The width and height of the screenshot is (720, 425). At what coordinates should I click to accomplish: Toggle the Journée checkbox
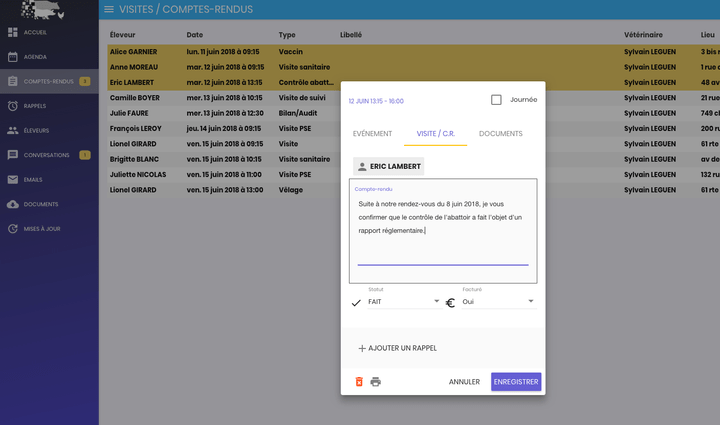496,99
